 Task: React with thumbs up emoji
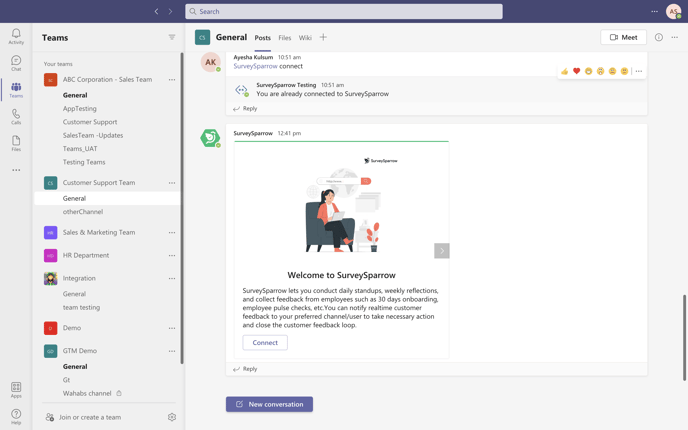click(x=564, y=71)
